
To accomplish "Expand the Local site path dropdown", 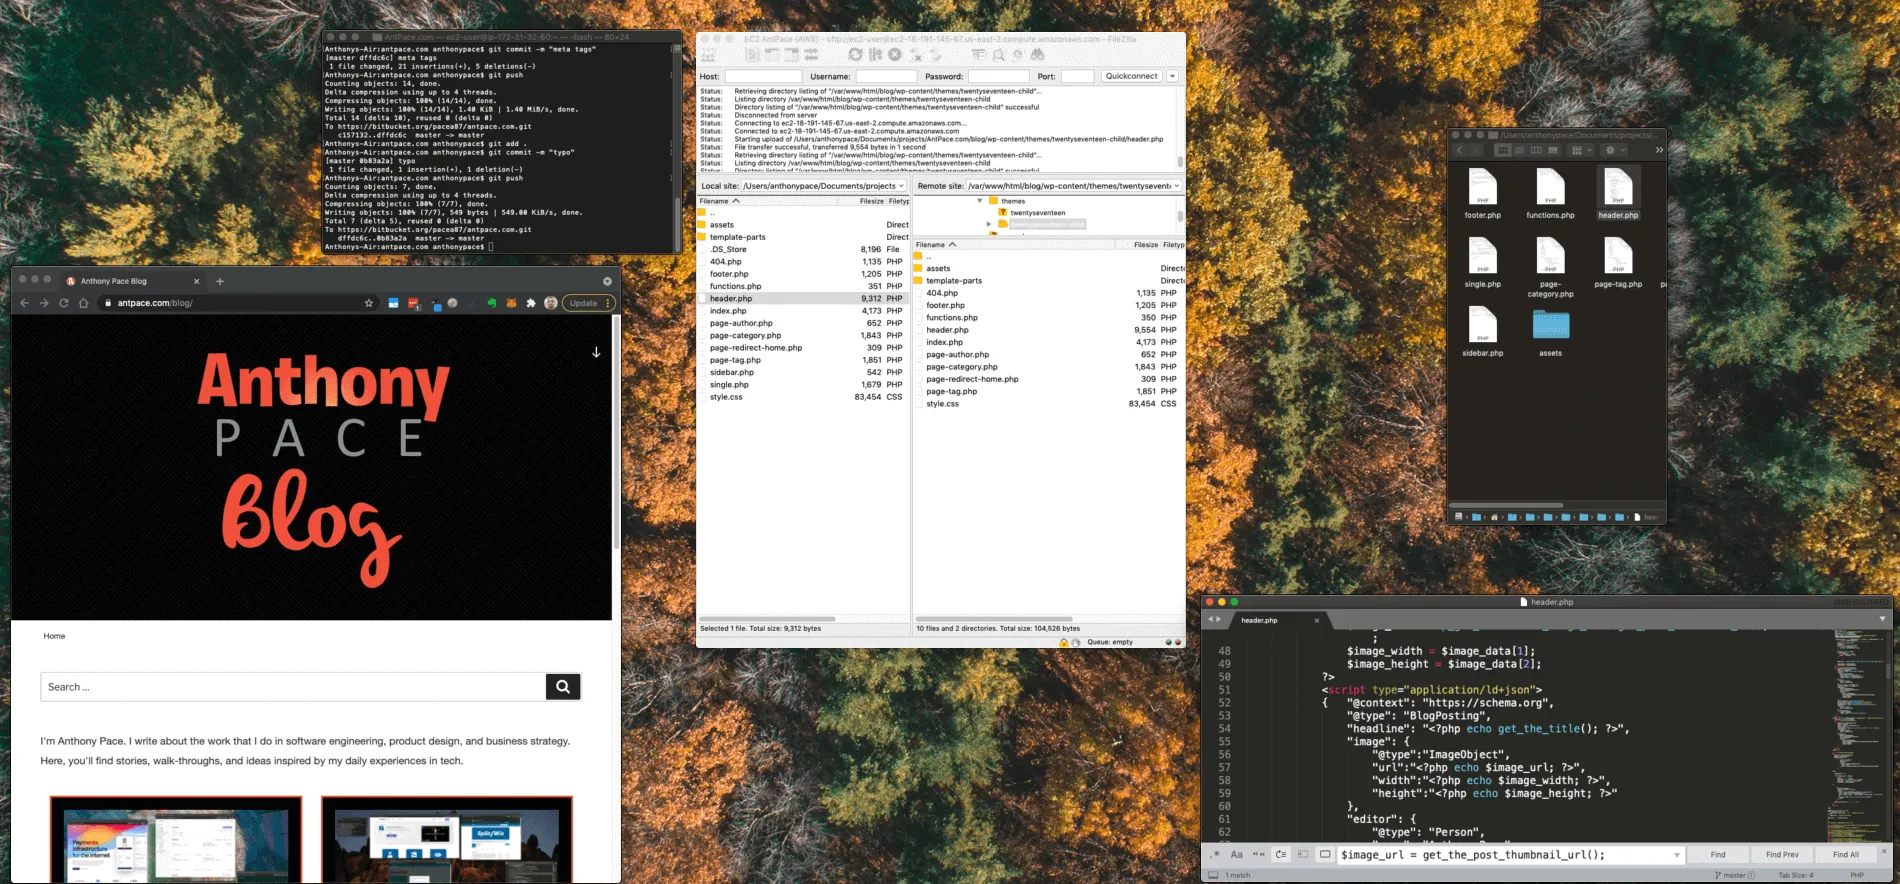I will [901, 186].
